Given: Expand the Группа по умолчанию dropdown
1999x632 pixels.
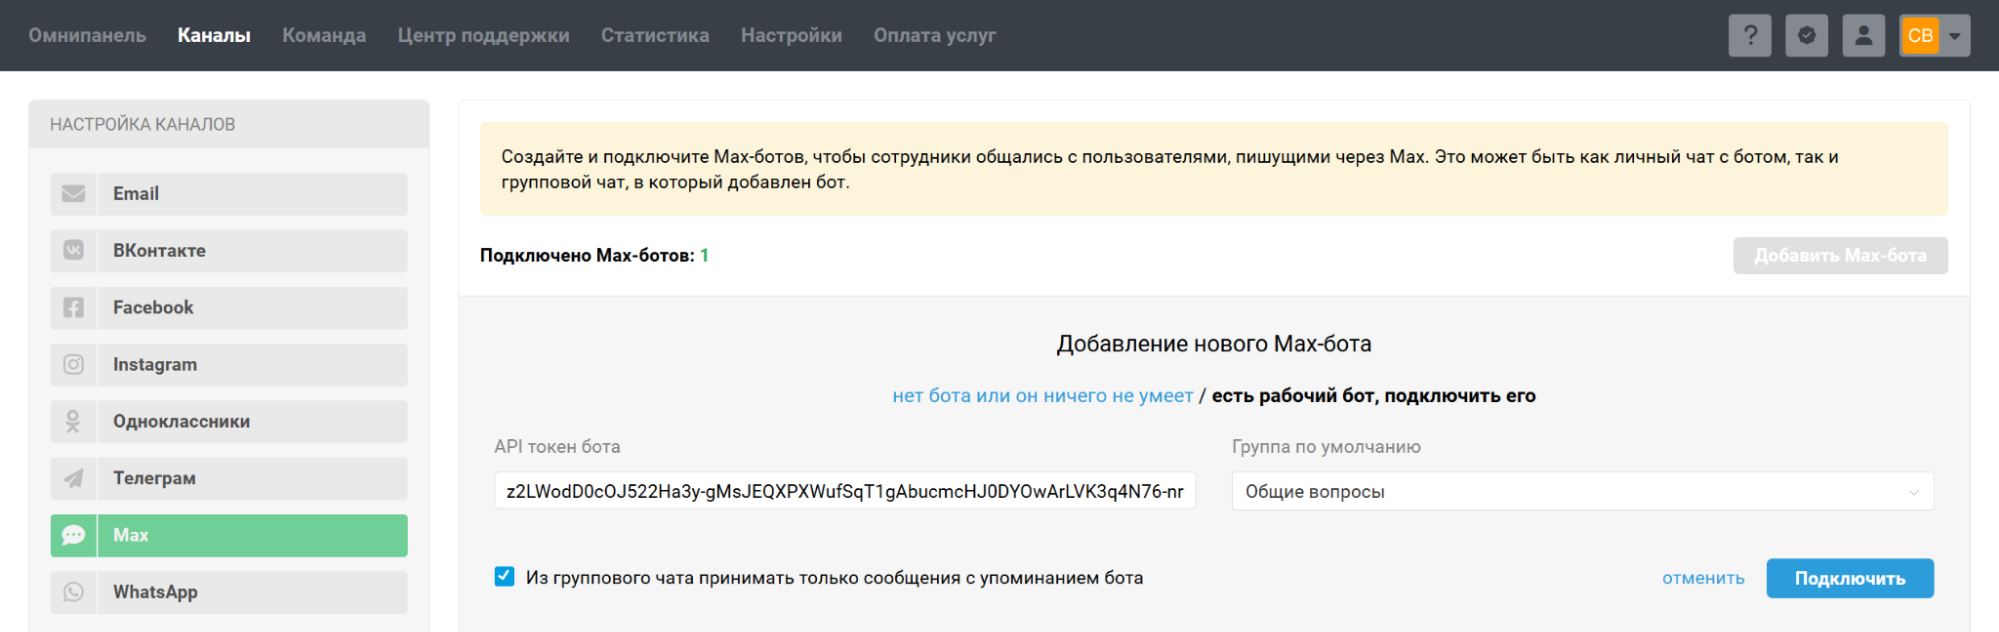Looking at the screenshot, I should click(1582, 492).
